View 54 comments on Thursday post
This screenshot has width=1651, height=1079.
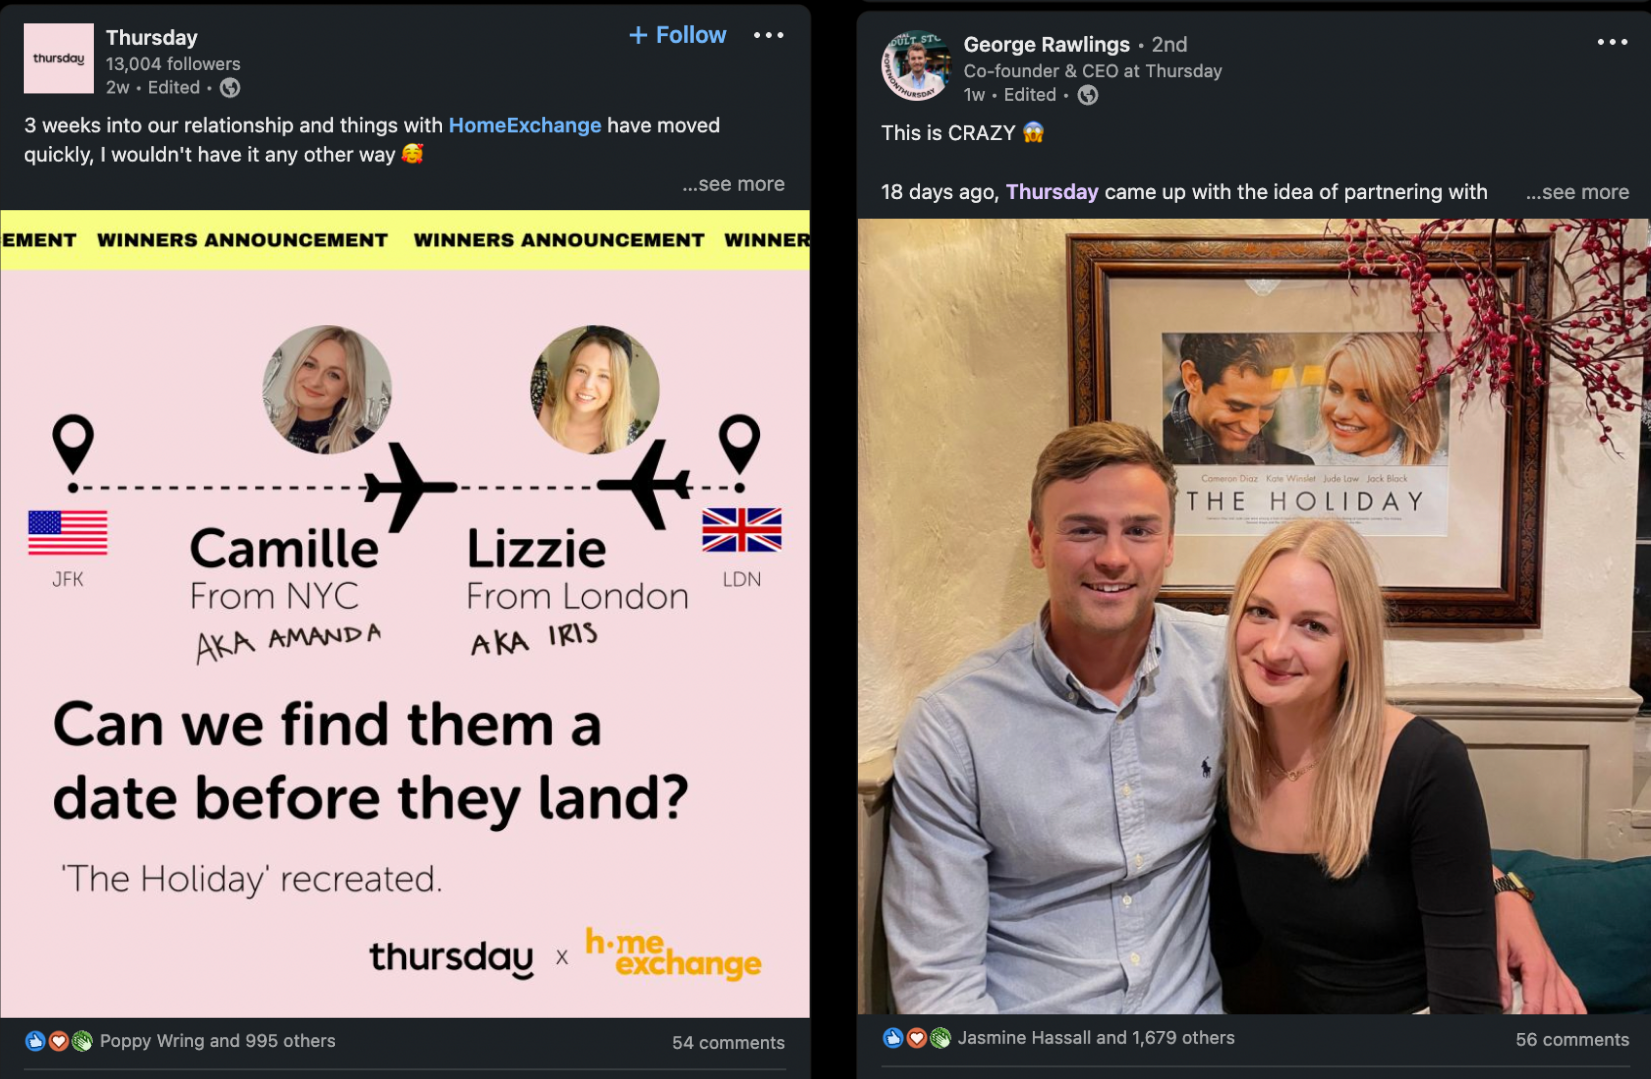728,1043
